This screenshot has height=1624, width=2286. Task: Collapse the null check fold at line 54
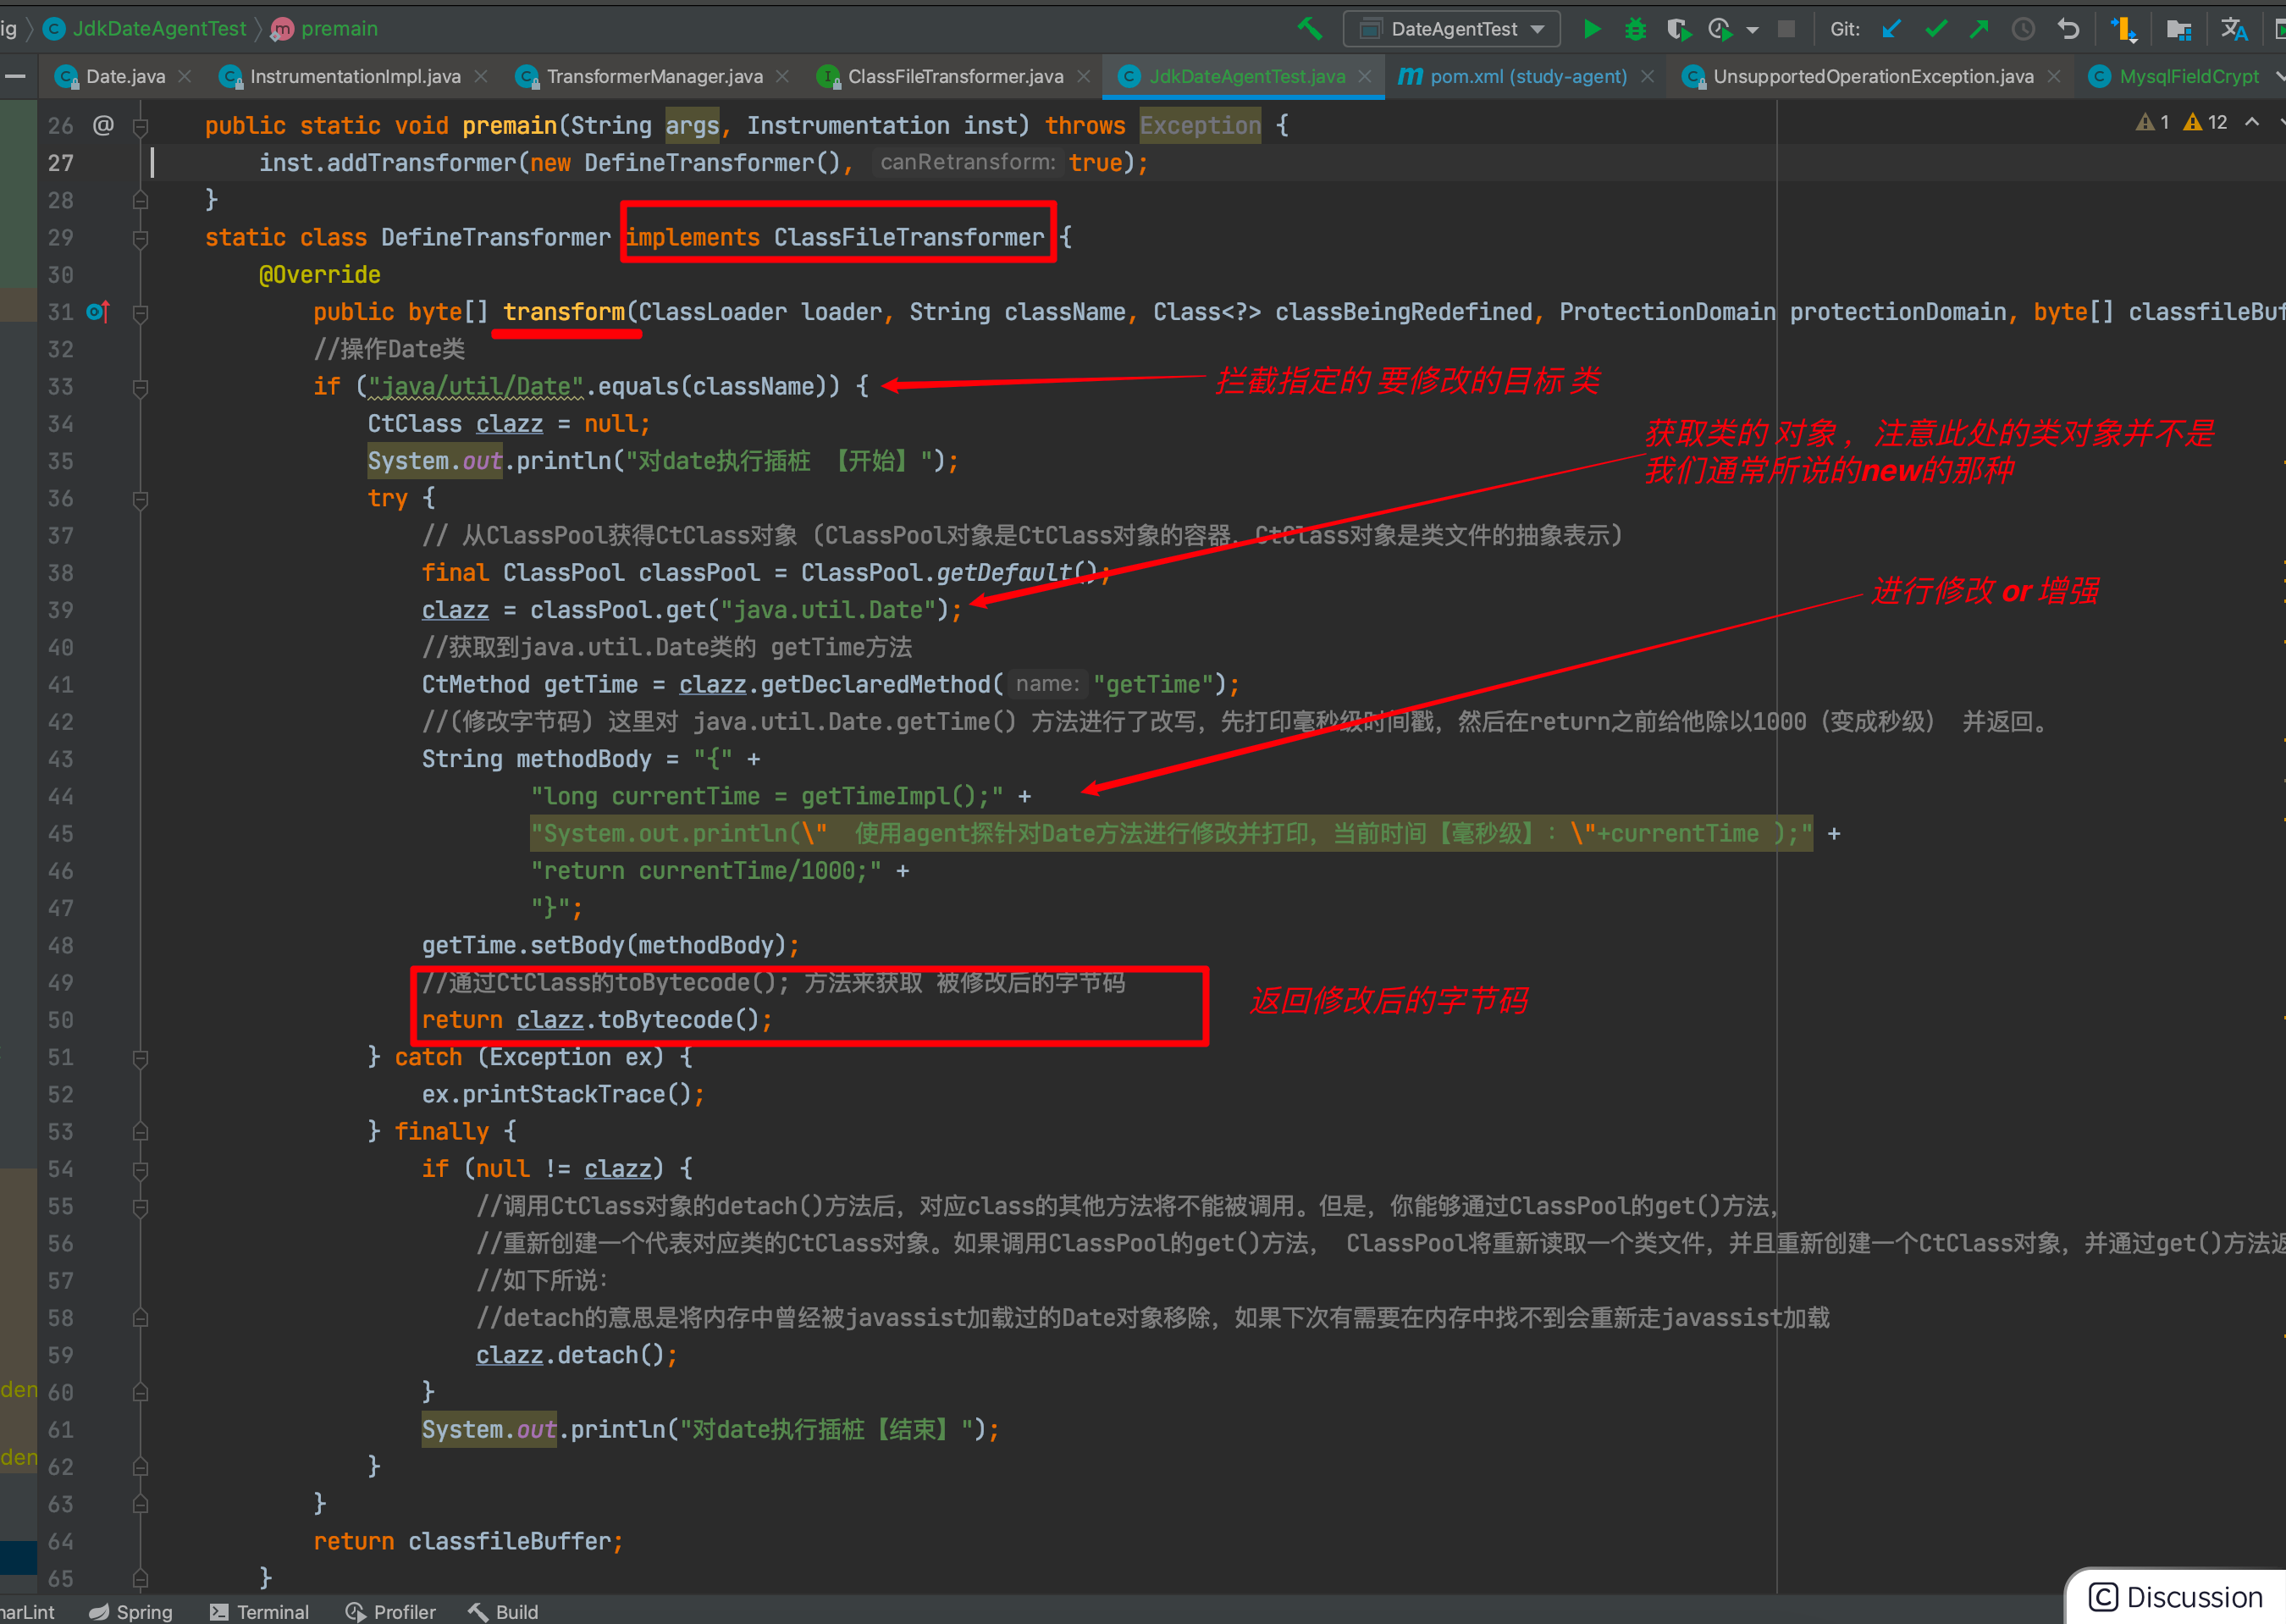[141, 1169]
